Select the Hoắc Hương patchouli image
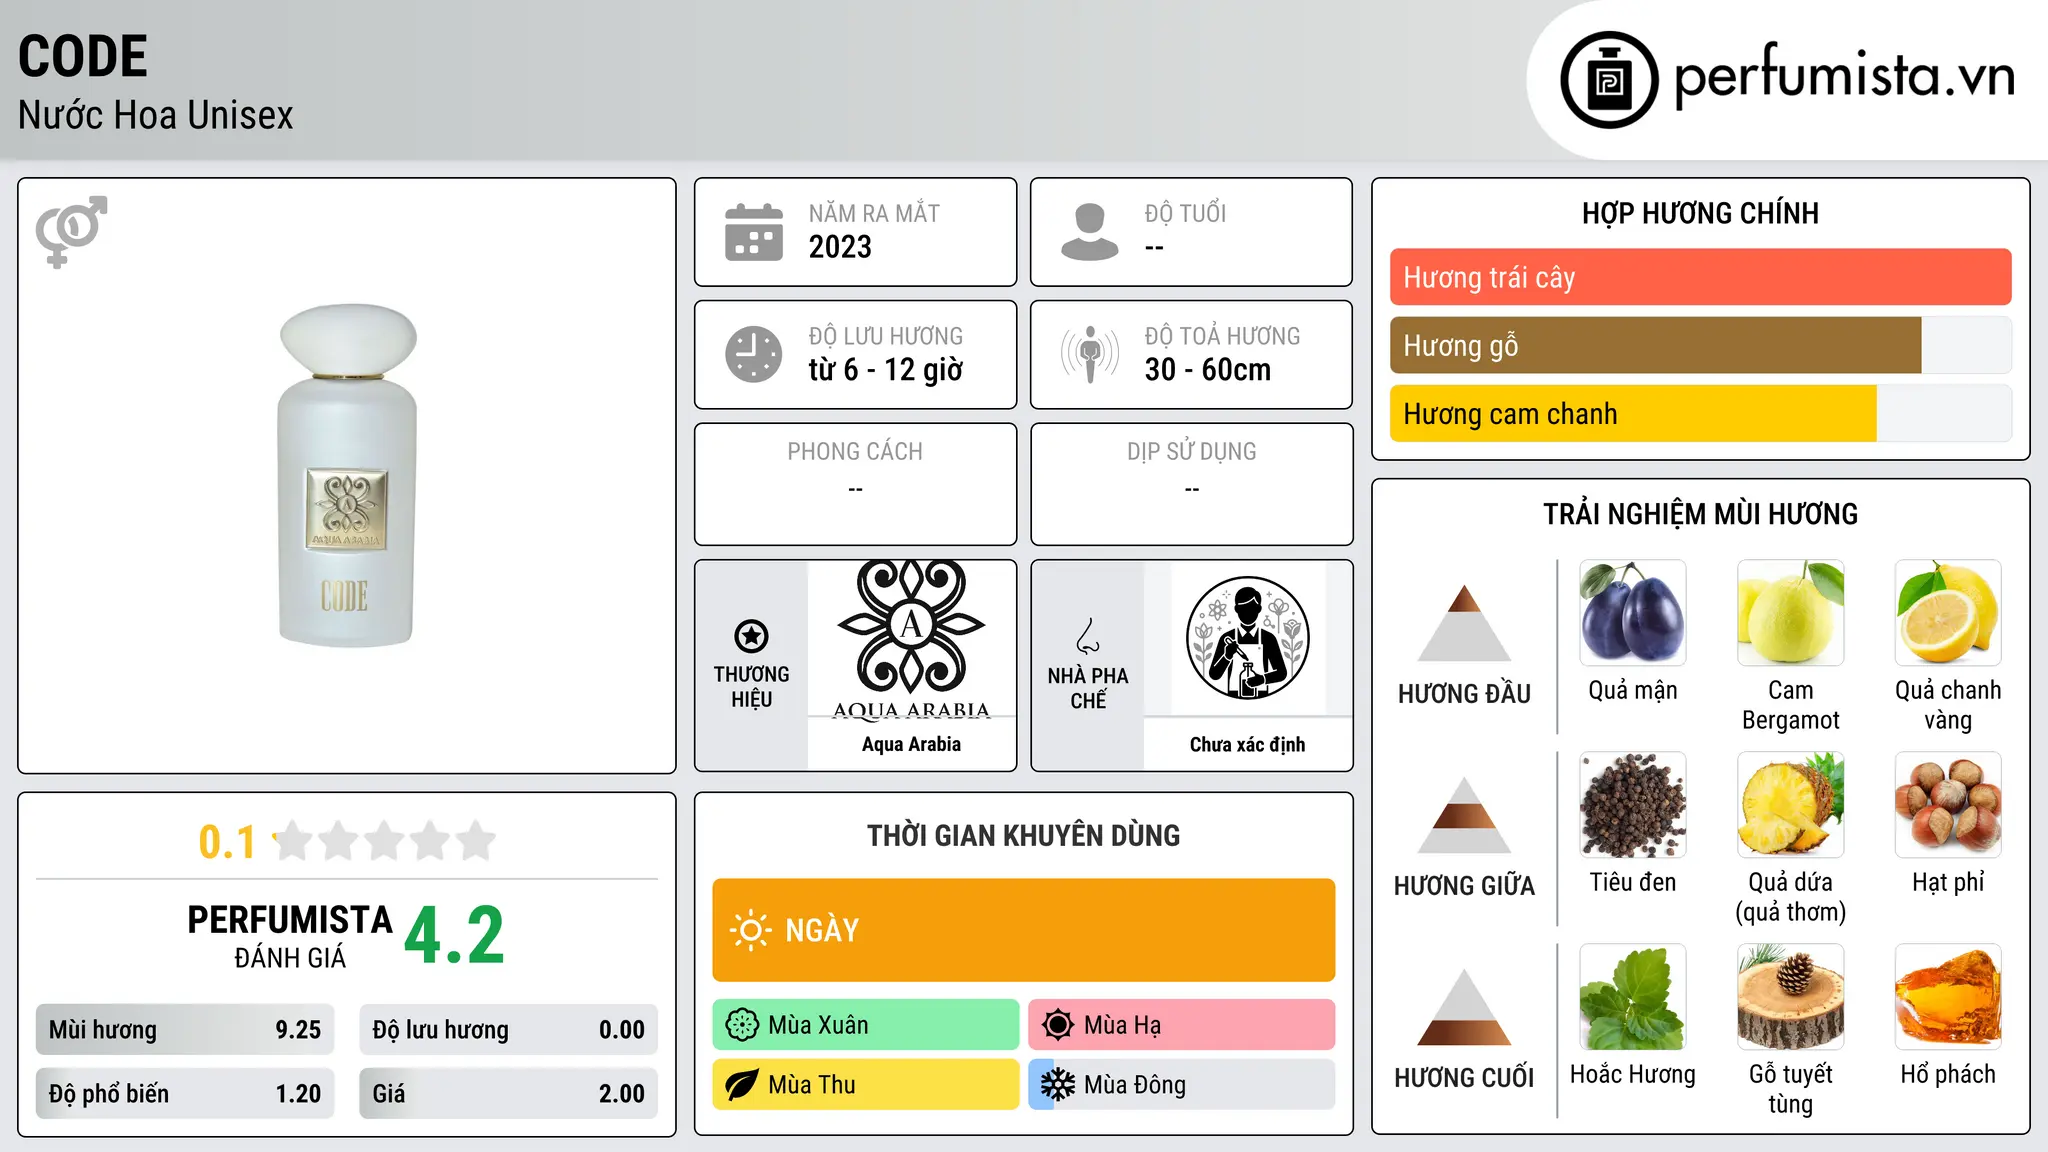The image size is (2048, 1152). (1632, 997)
